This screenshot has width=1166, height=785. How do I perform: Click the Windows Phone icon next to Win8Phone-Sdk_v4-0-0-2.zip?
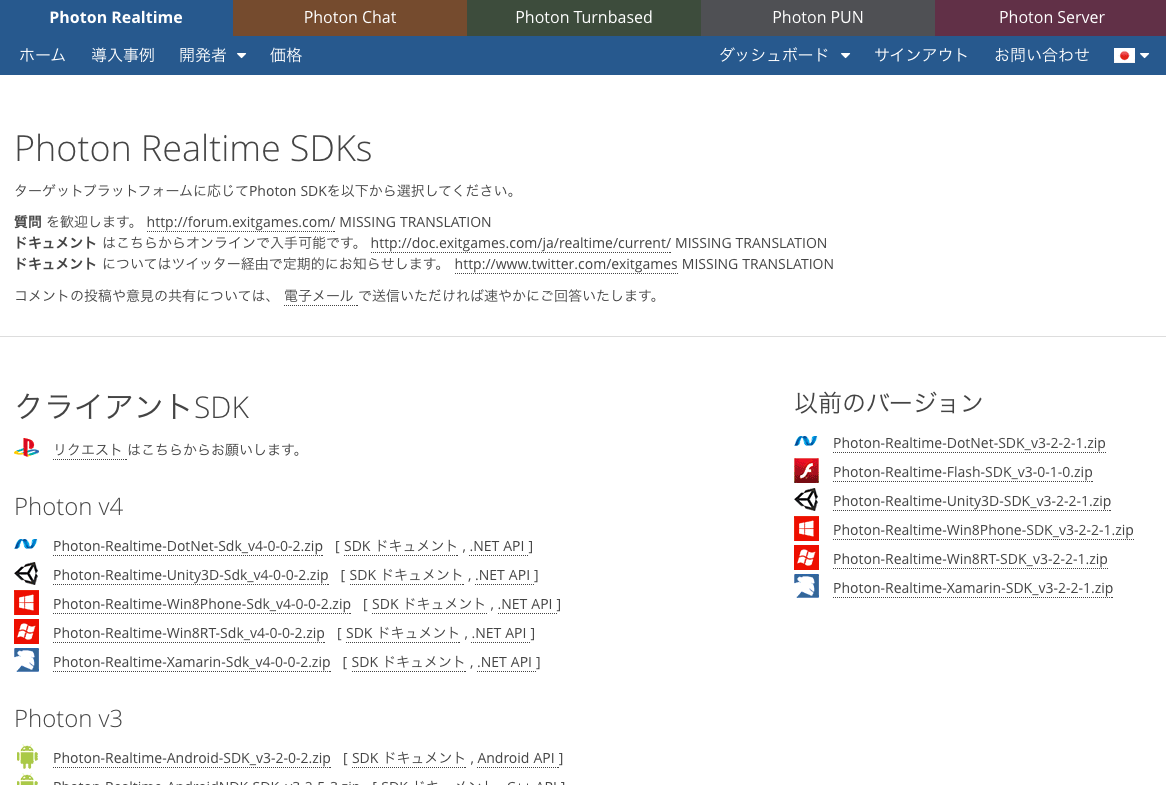[x=26, y=603]
